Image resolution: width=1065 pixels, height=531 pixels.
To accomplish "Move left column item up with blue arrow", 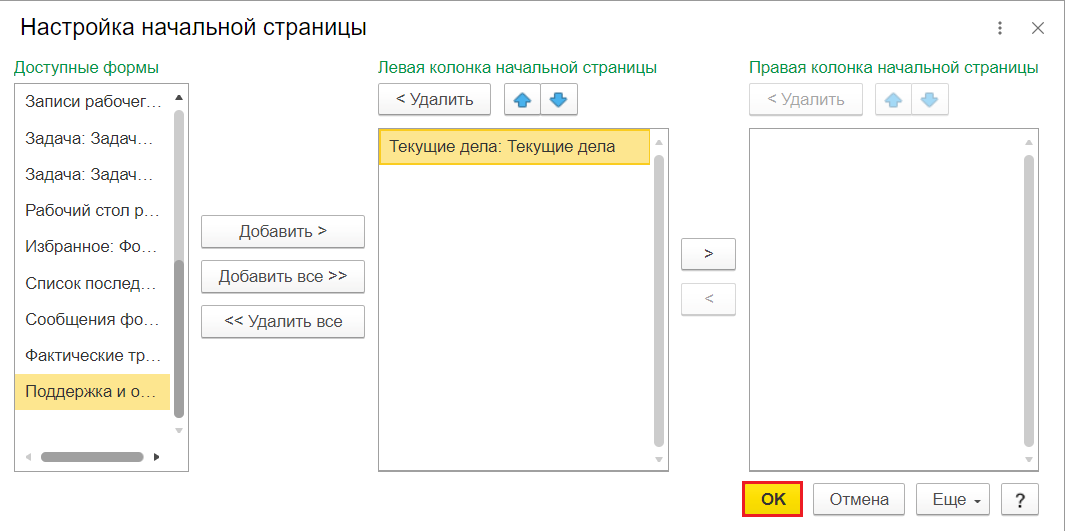I will point(522,100).
